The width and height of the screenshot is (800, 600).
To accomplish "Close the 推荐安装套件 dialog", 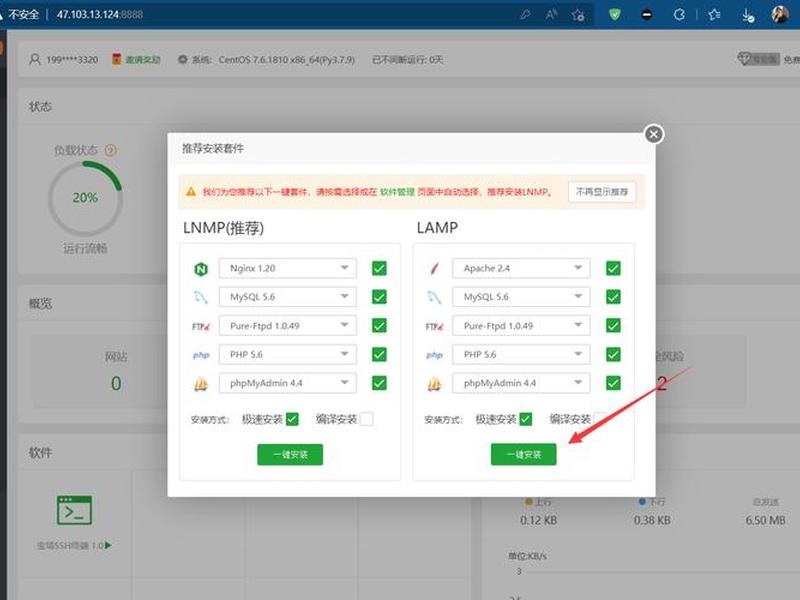I will click(x=654, y=134).
